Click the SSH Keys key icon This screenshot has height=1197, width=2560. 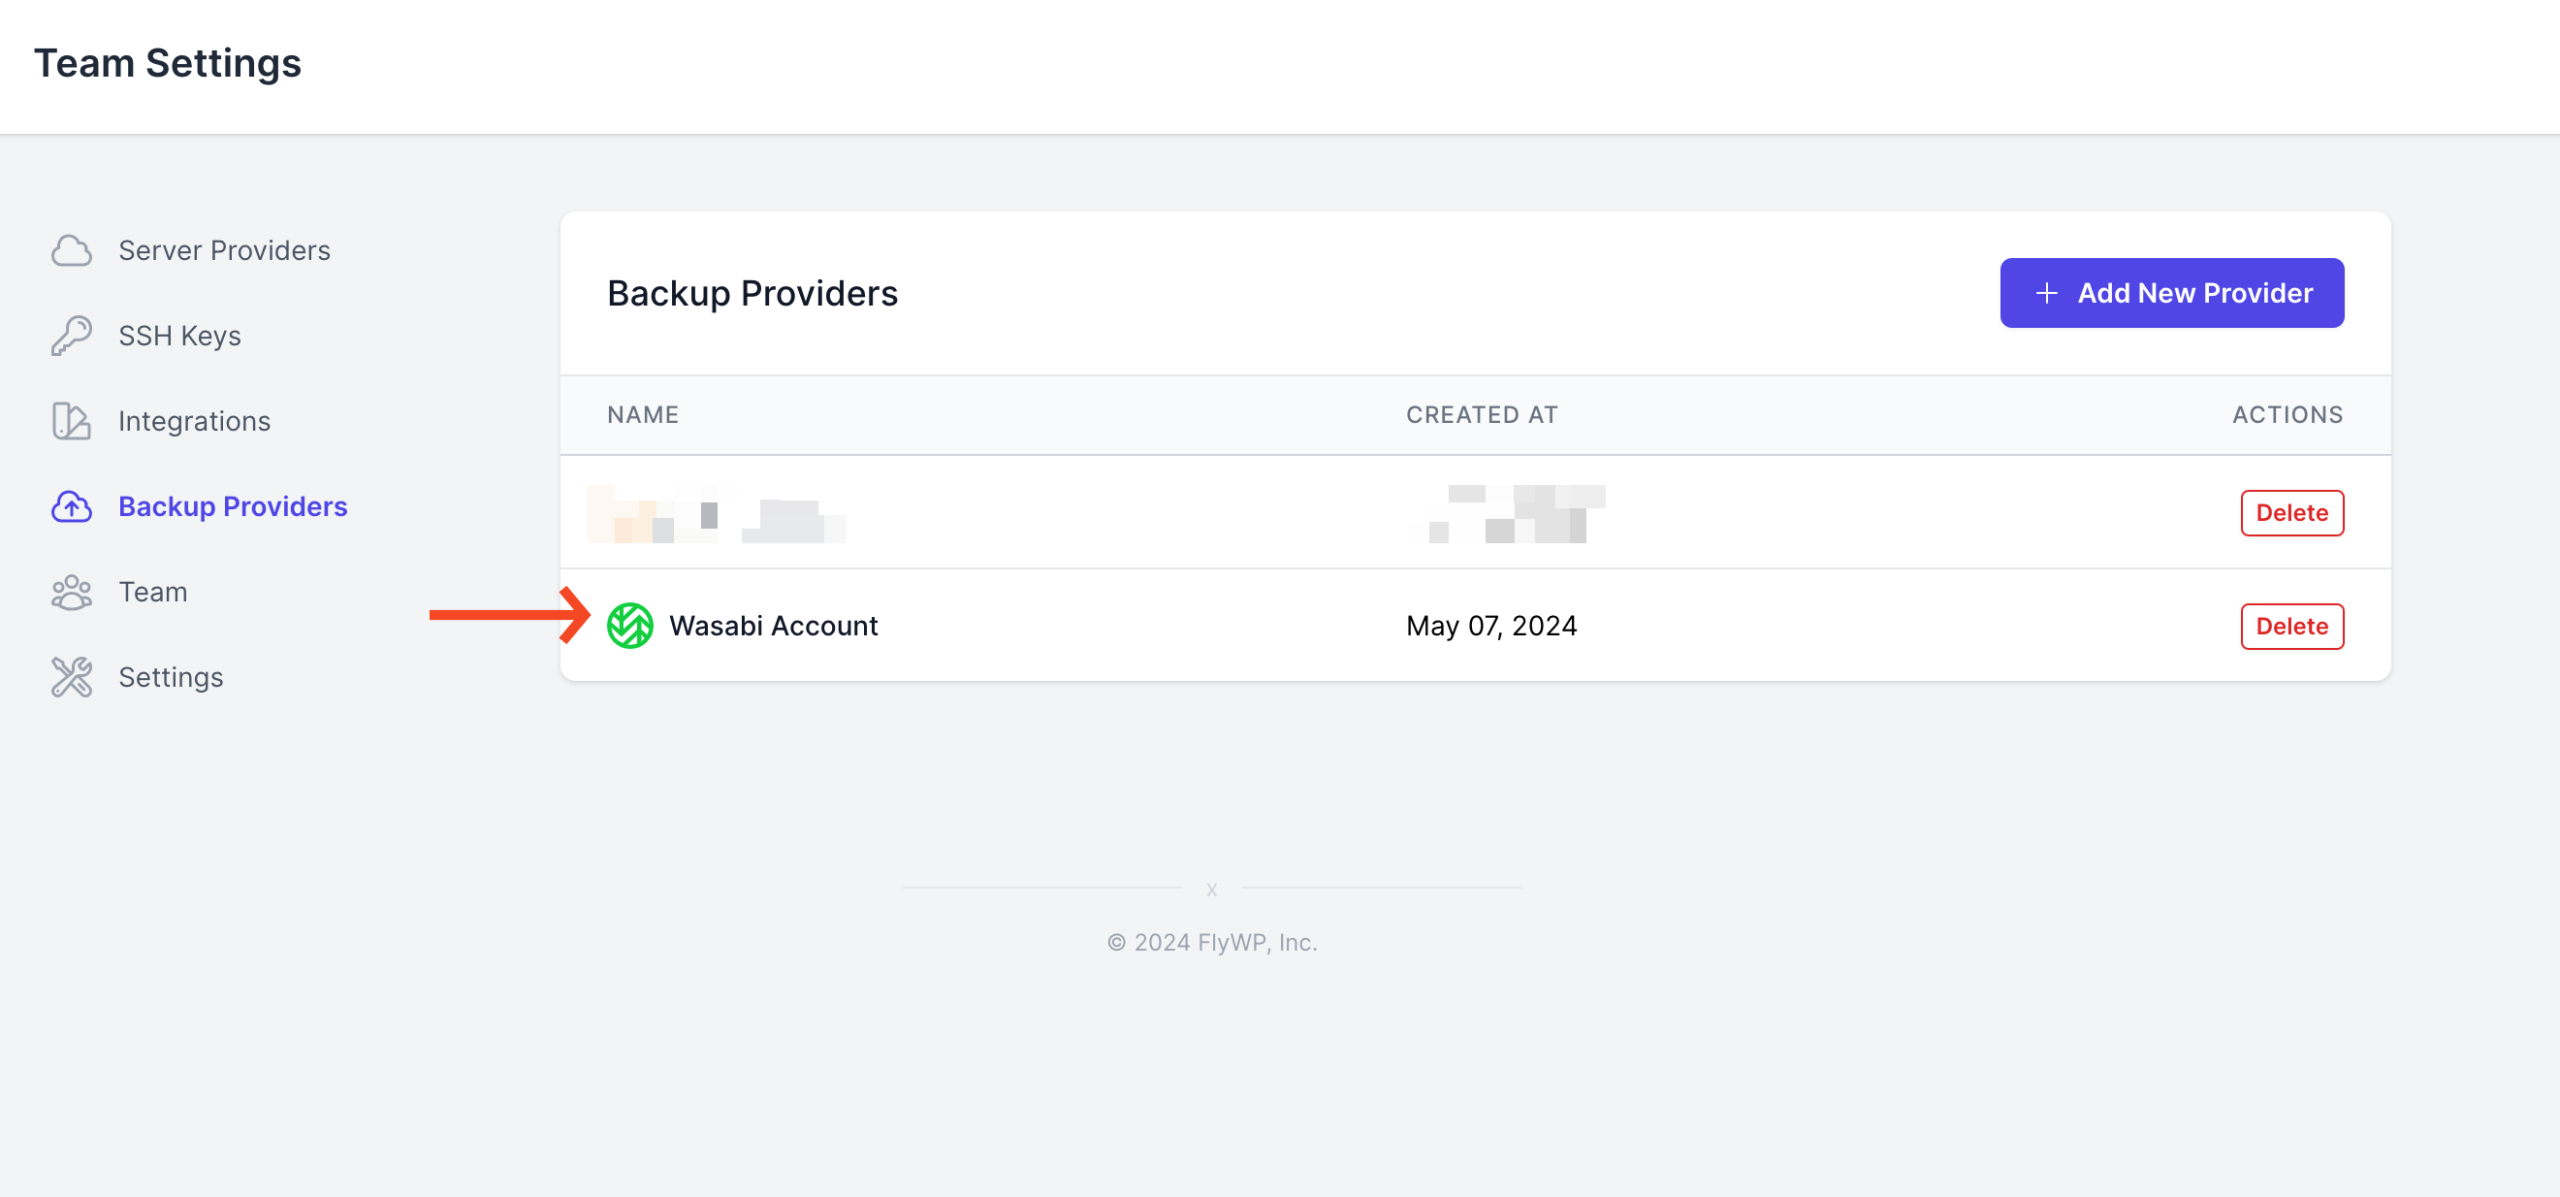[x=71, y=336]
